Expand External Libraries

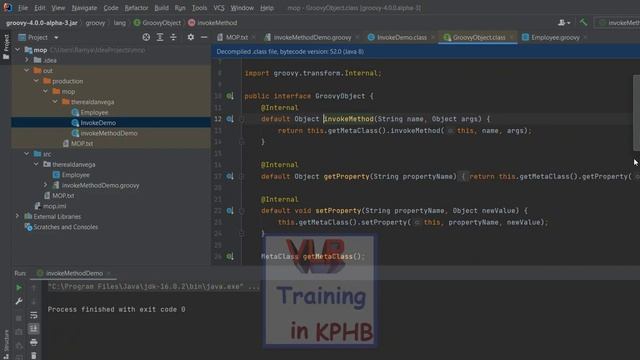click(18, 216)
